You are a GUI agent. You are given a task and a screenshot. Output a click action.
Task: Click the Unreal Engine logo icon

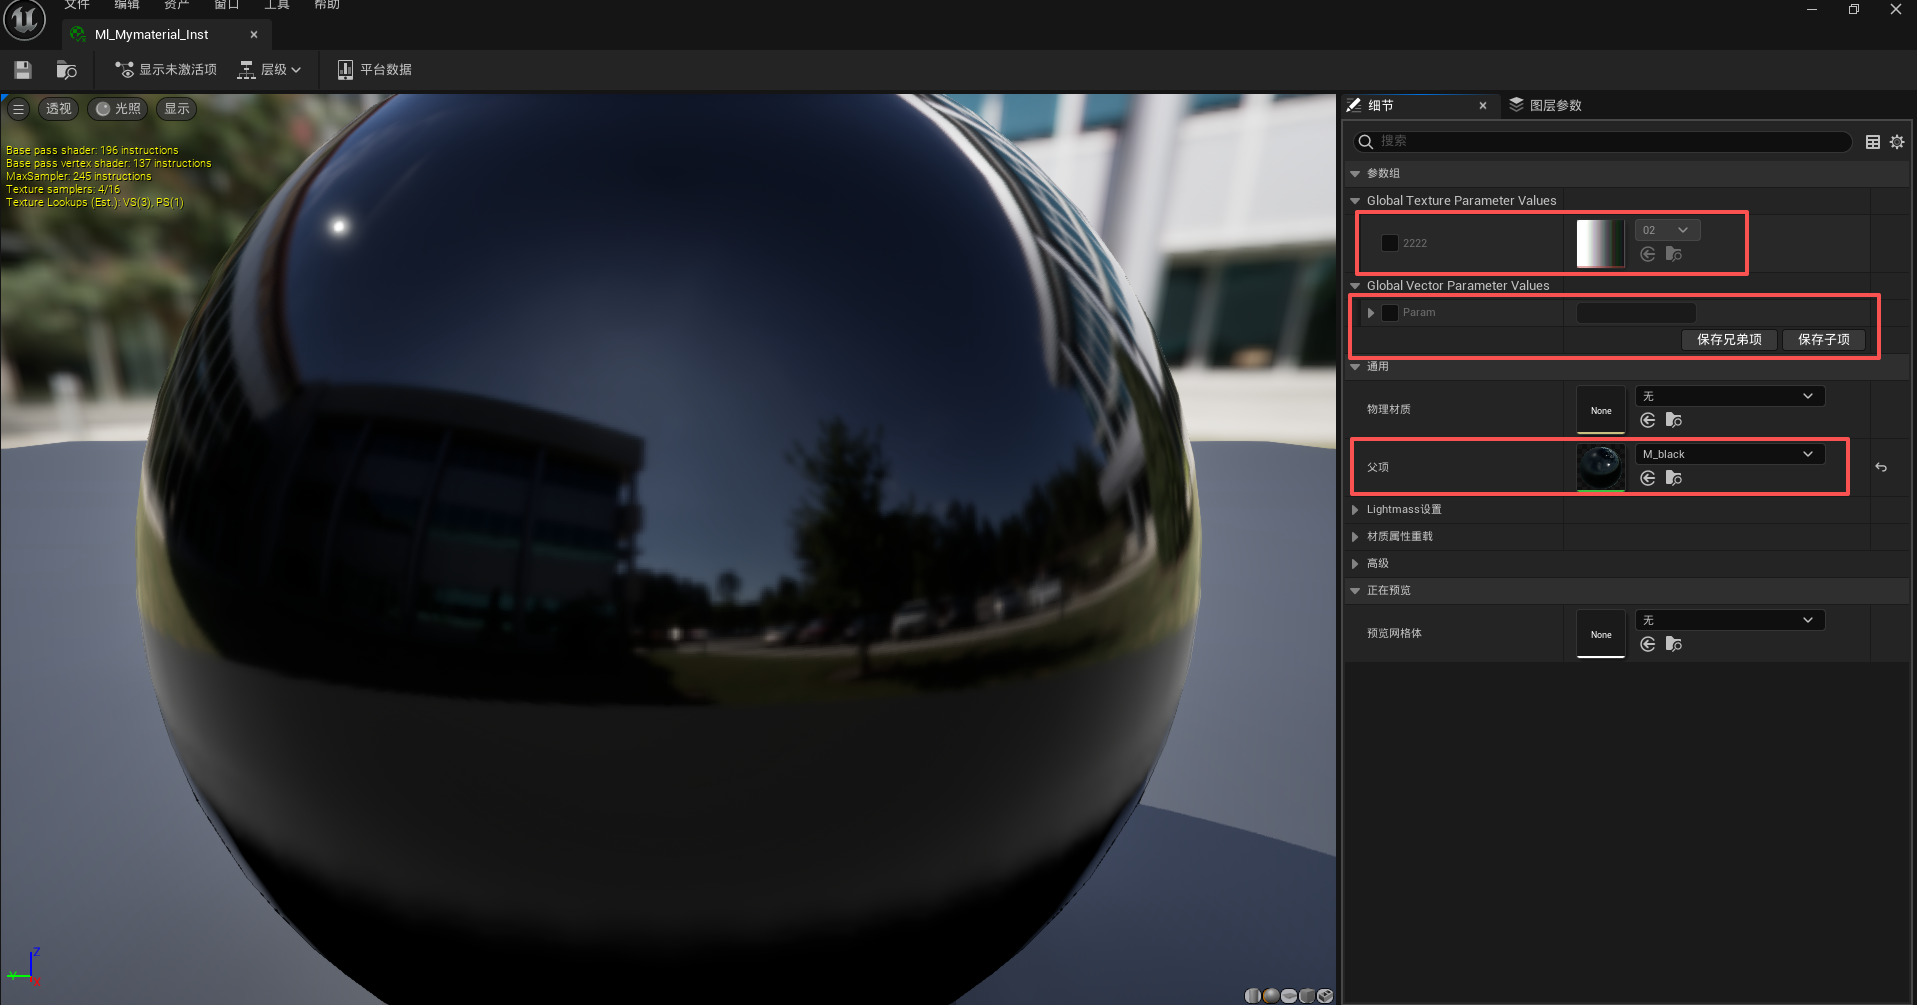[x=25, y=21]
